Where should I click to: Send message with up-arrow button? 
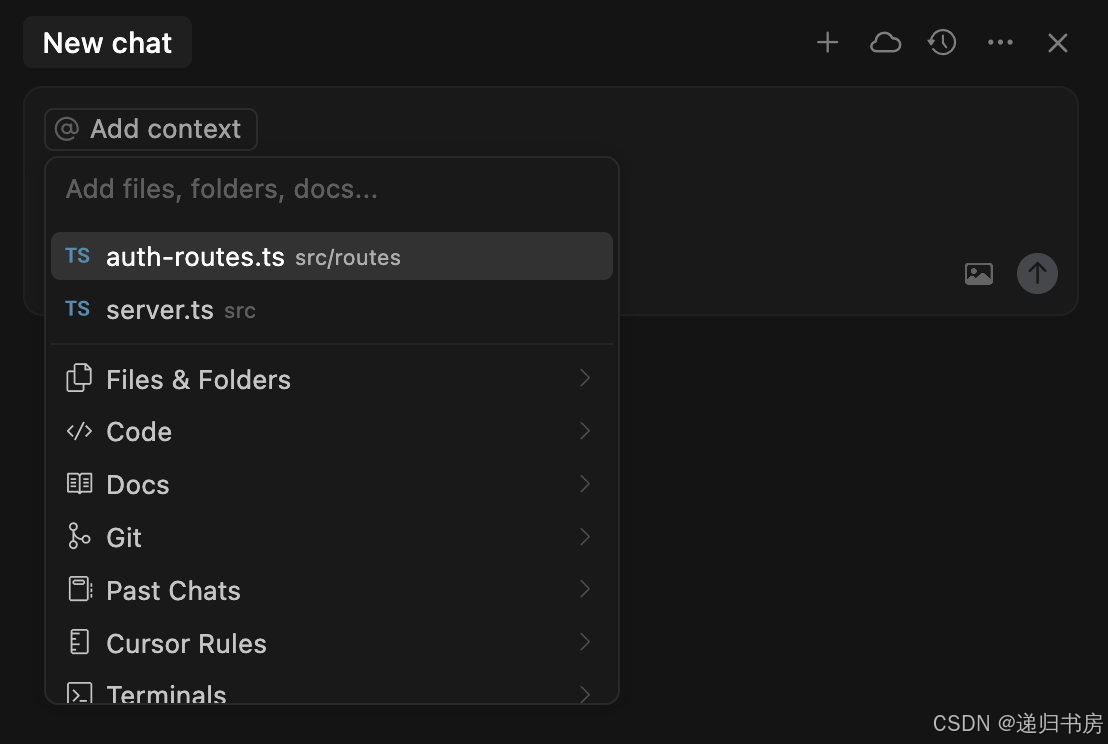point(1037,273)
